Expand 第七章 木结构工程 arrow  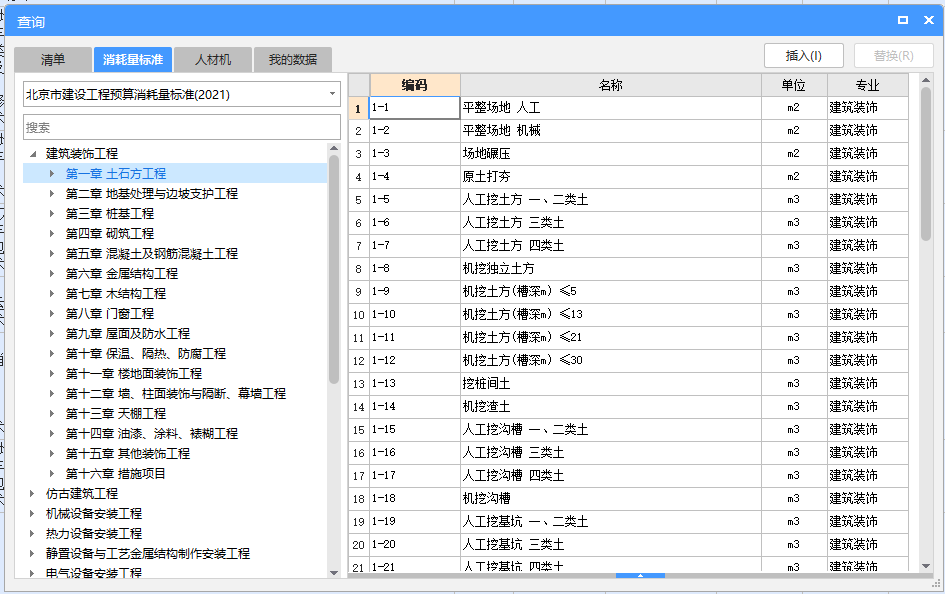click(52, 293)
